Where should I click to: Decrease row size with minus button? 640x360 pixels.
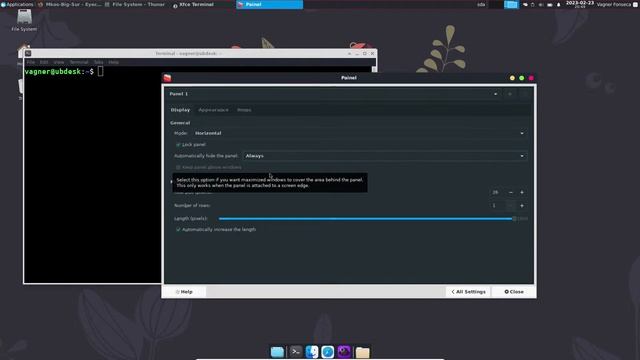(x=511, y=192)
